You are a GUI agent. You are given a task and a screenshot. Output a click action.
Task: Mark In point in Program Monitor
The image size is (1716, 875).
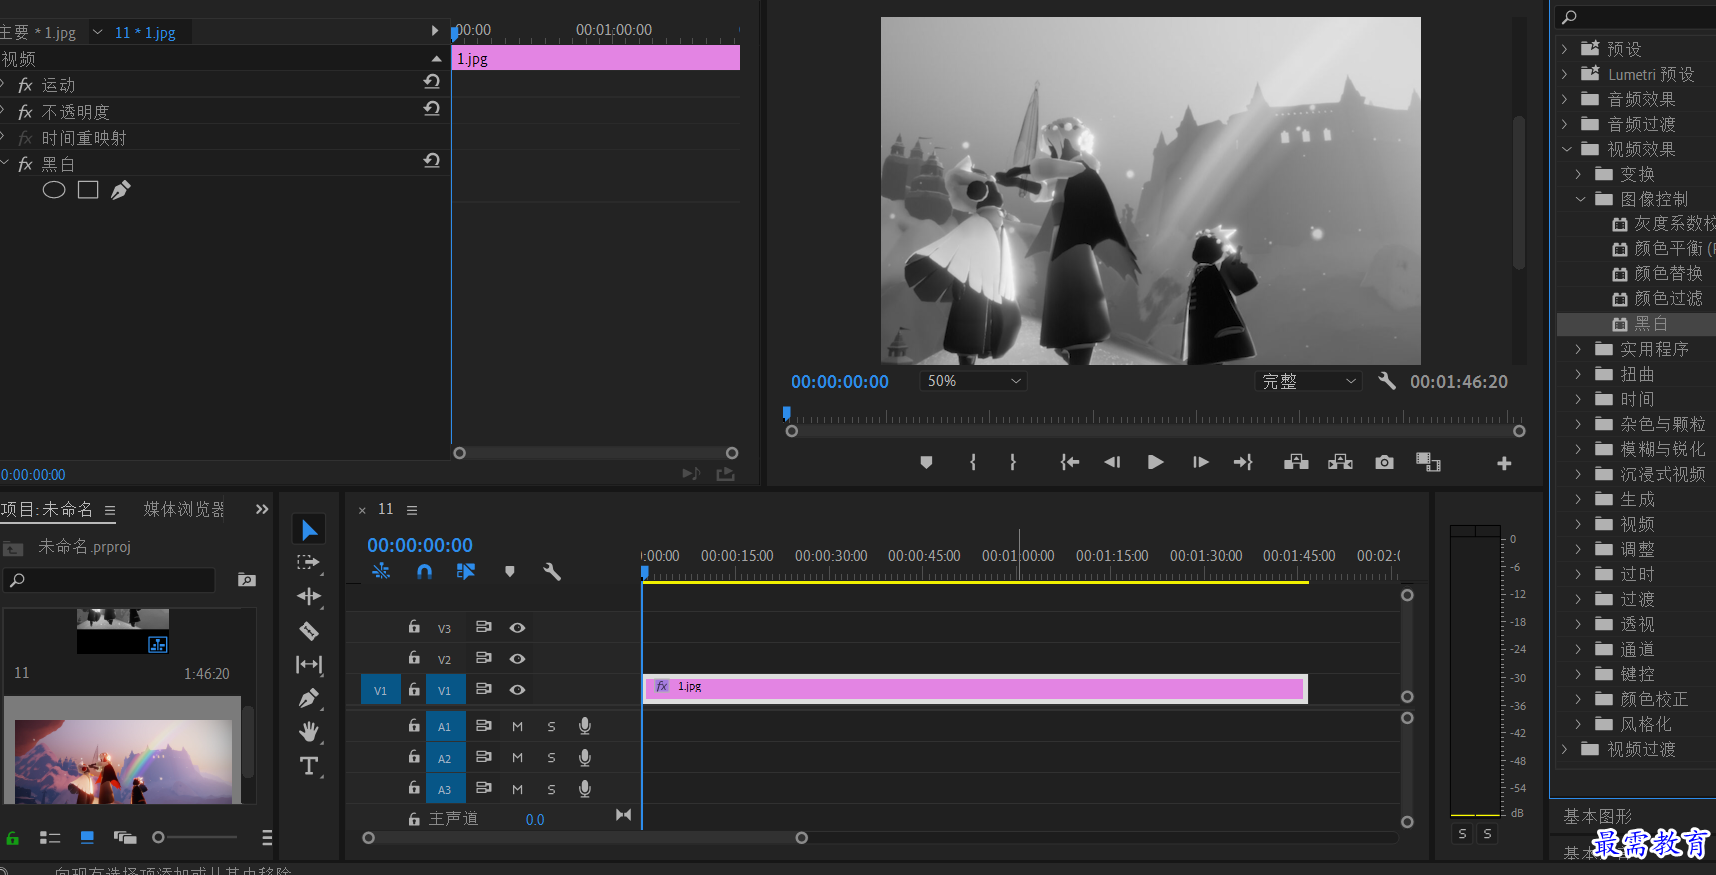click(973, 462)
